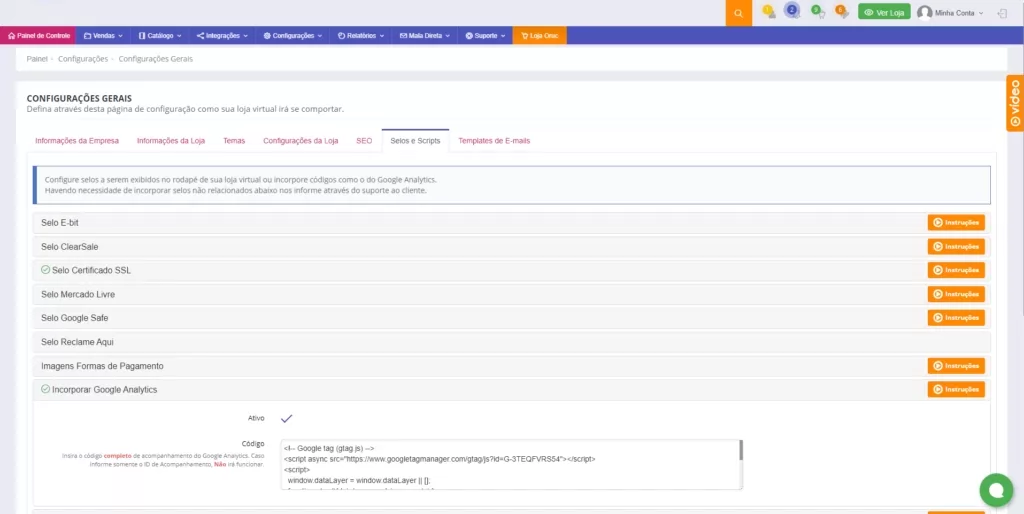Open the orange notification badge showing 6
Screen dimensions: 1024x514
[x=842, y=11]
